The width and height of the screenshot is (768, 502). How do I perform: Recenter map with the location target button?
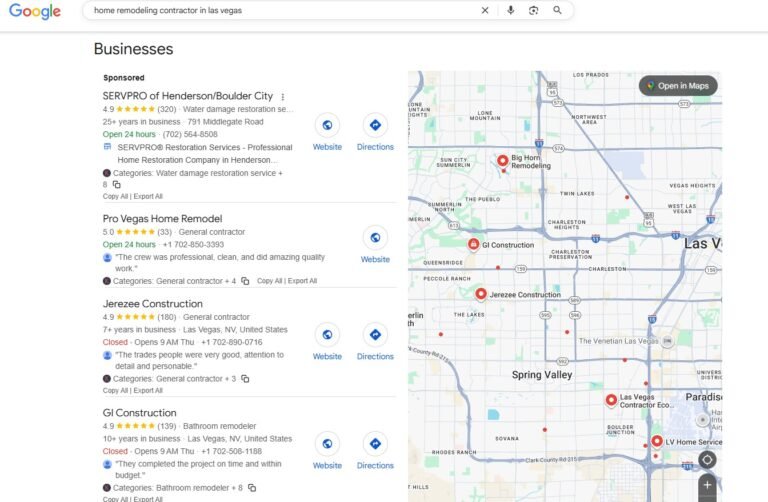pos(707,460)
